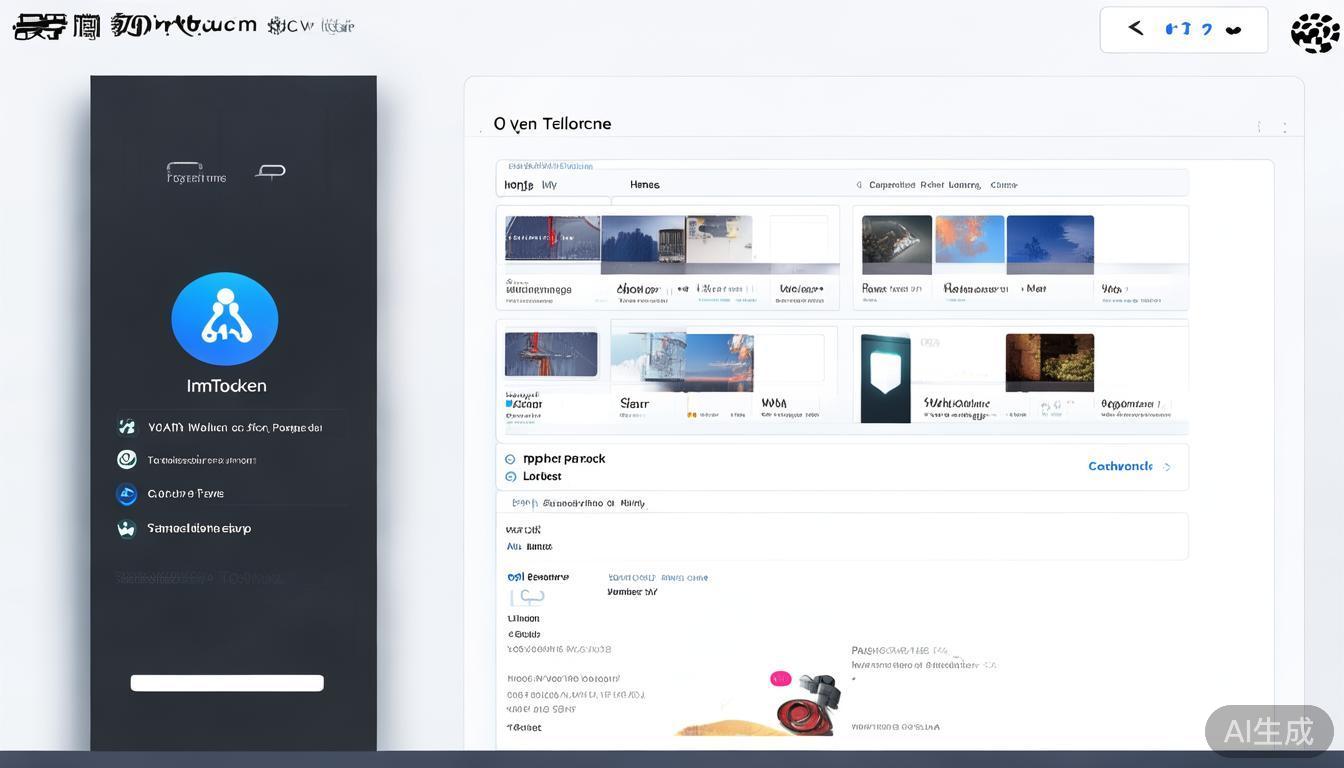This screenshot has width=1344, height=768.
Task: Open the small dropdown arrow in top-right box
Action: (x=1233, y=30)
